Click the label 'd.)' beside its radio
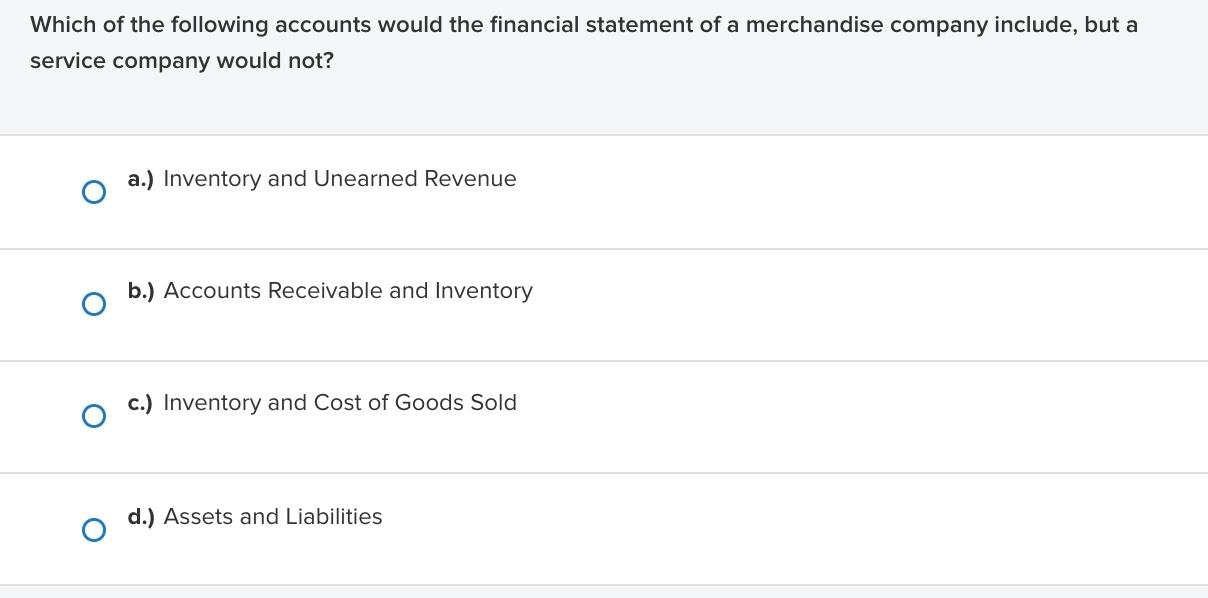Screen dimensions: 1208x598 [141, 517]
